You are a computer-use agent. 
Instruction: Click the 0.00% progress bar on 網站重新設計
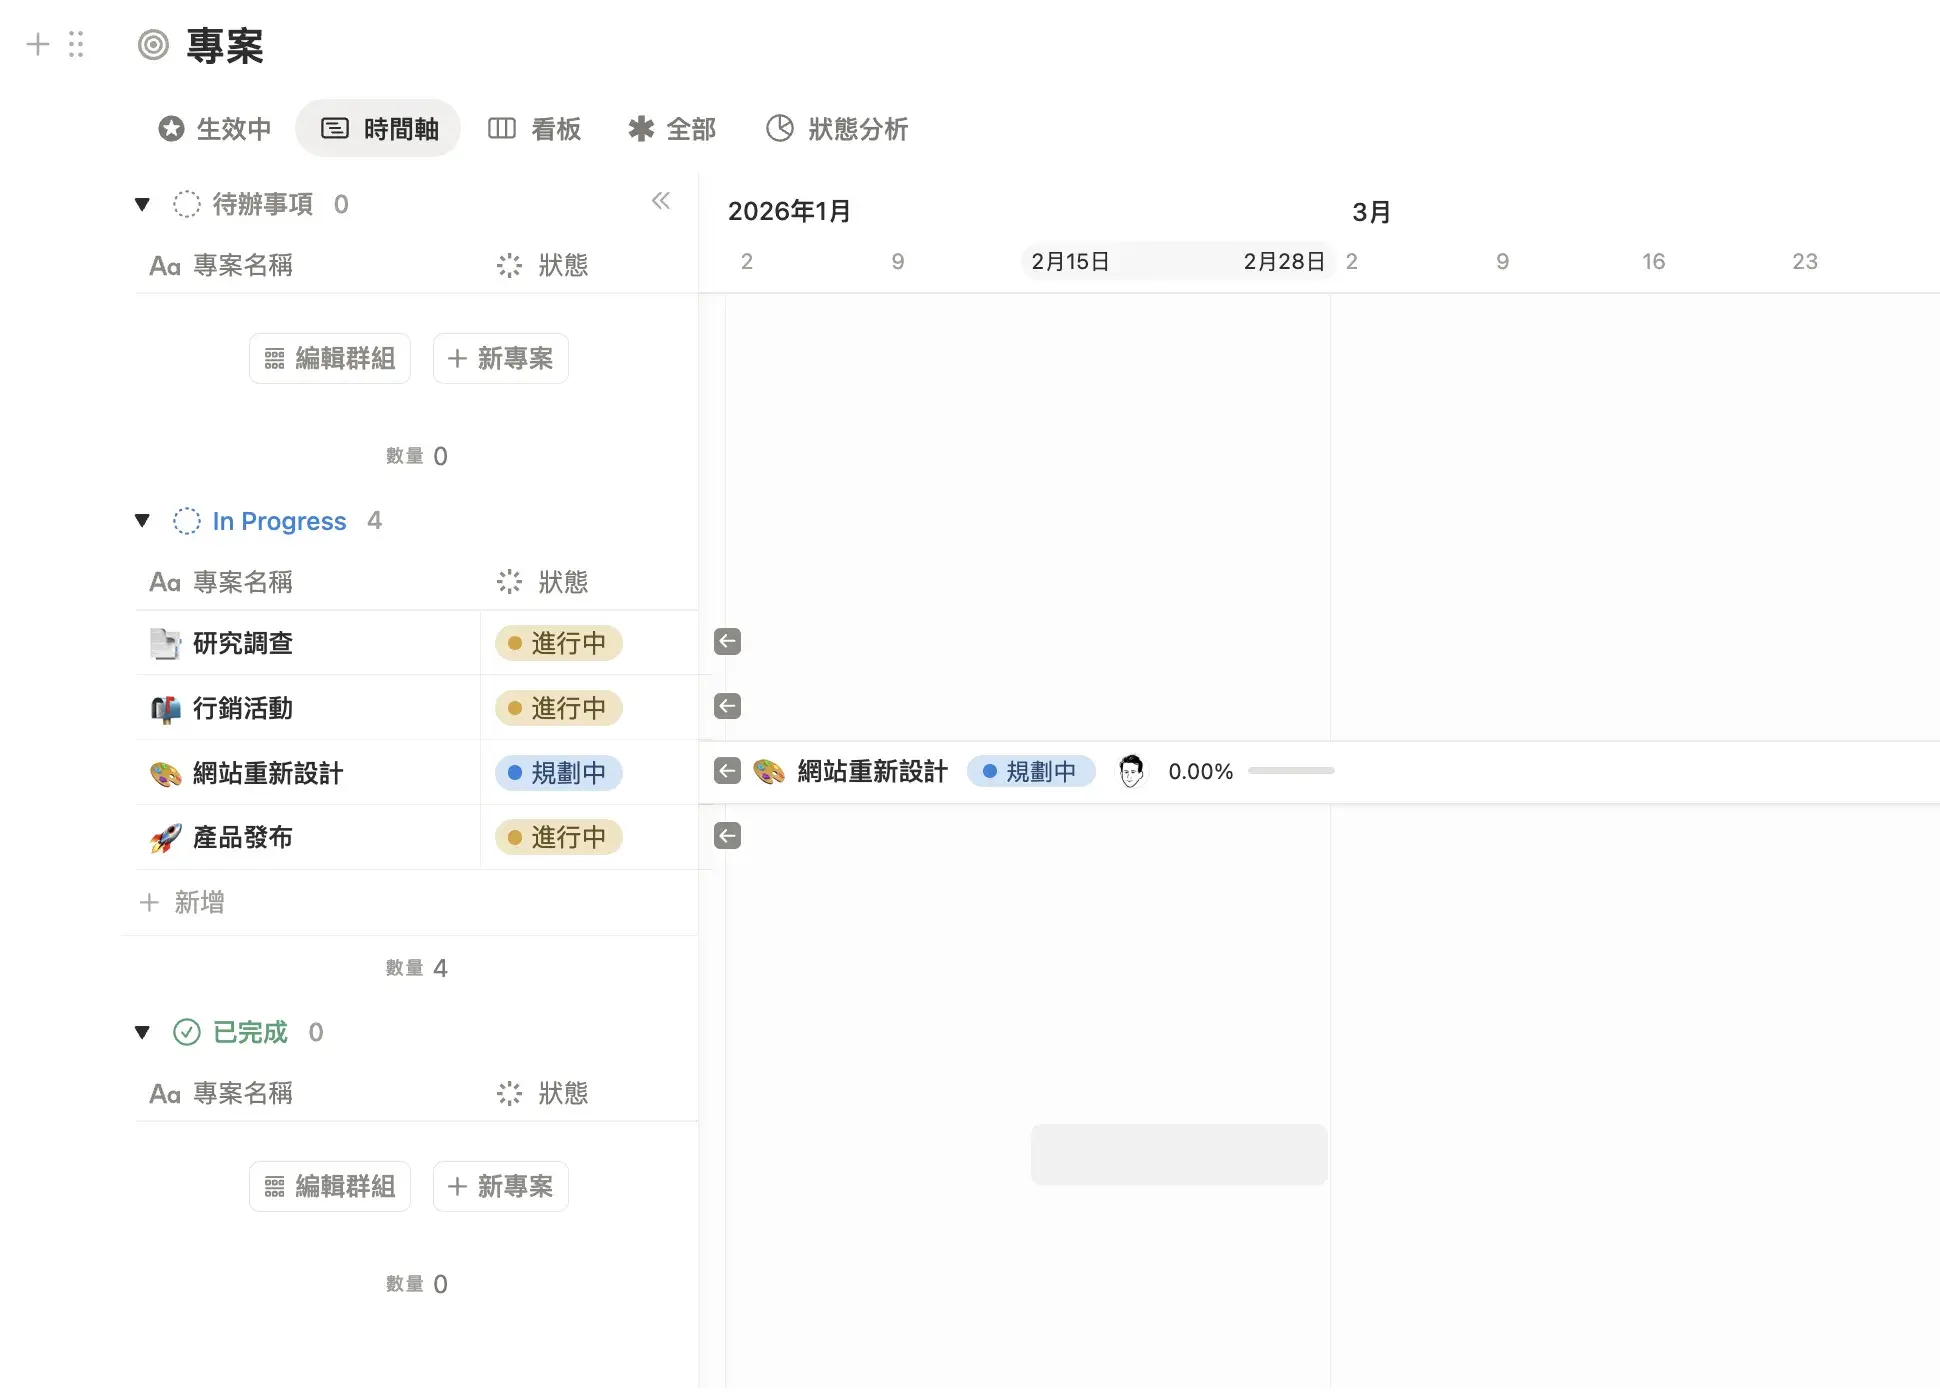[x=1291, y=771]
